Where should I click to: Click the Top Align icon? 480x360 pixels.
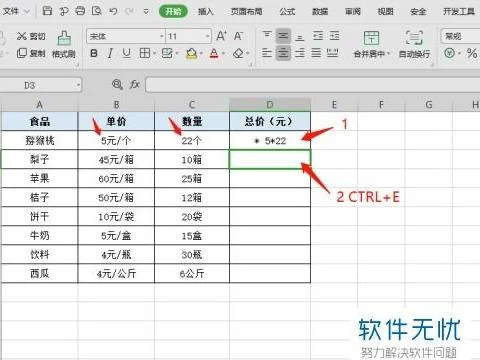267,36
